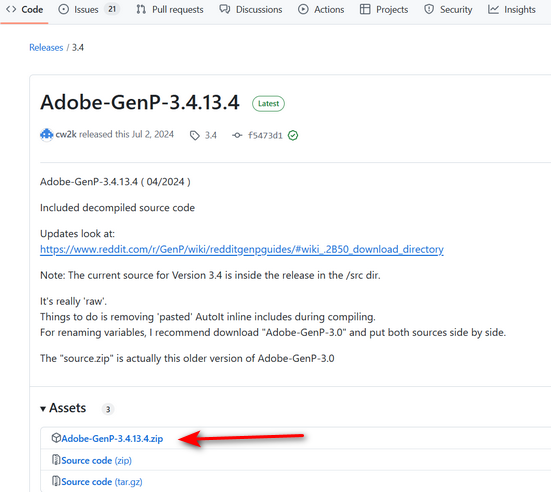Download Source code (zip)
The width and height of the screenshot is (551, 492).
click(x=97, y=460)
